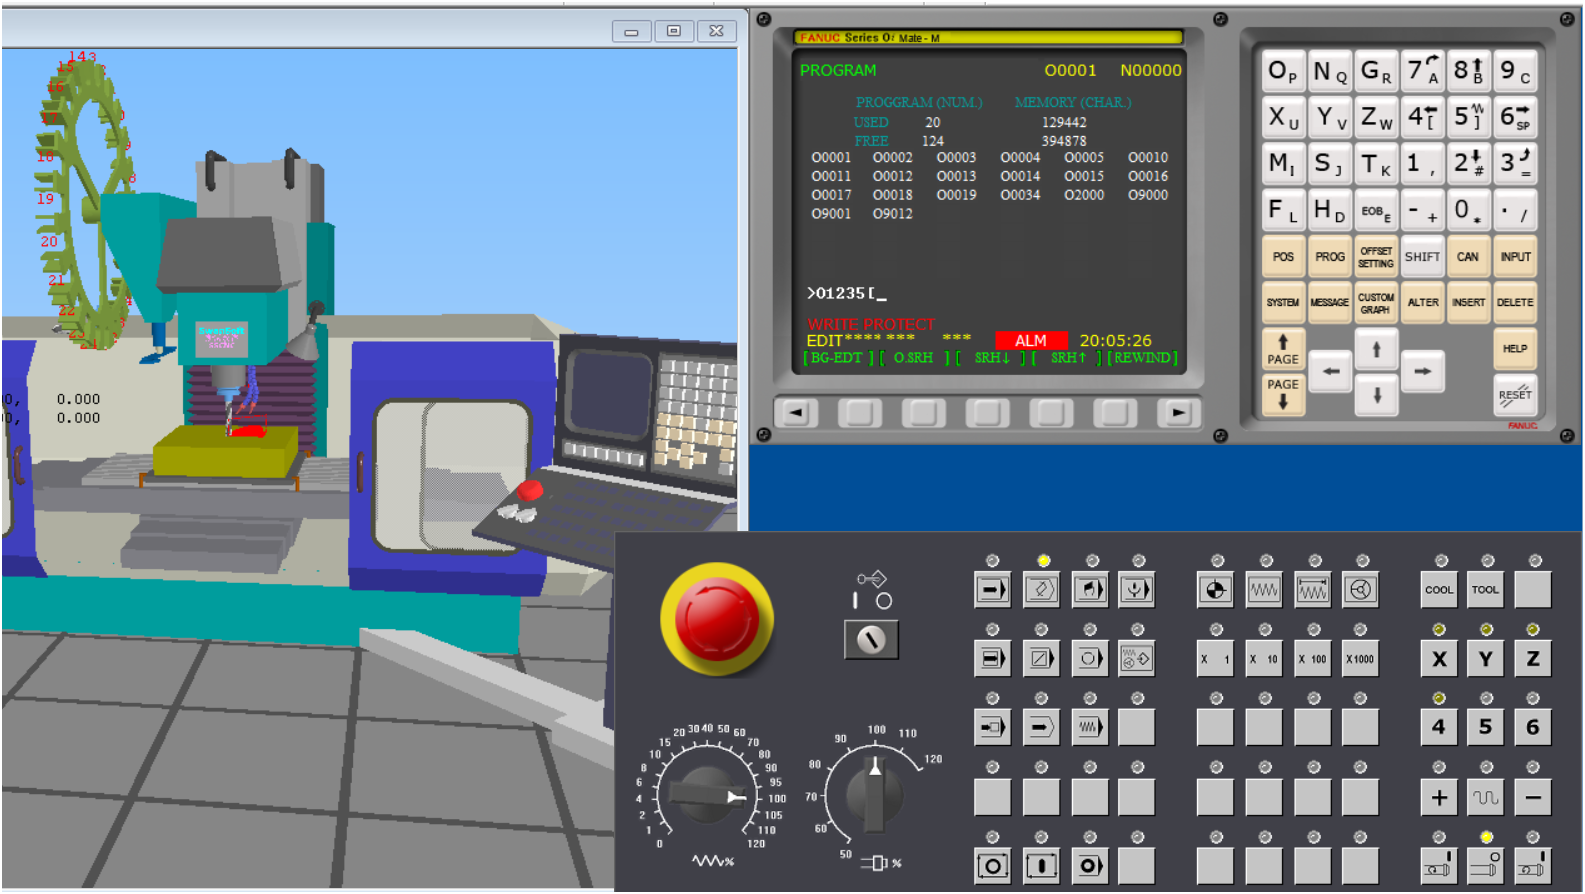Select the JOG mode zigzag button

pyautogui.click(x=1264, y=590)
